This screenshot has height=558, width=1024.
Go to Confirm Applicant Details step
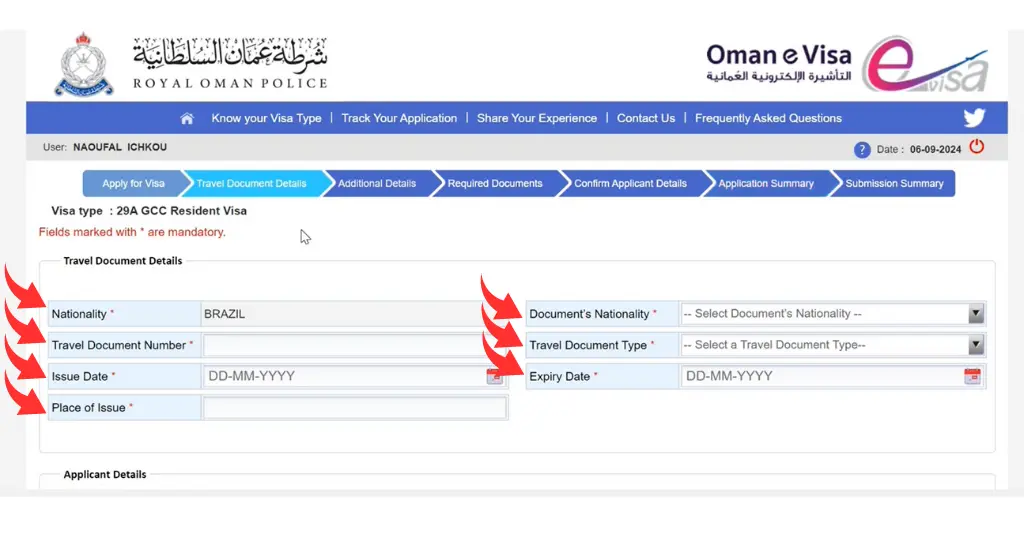630,184
